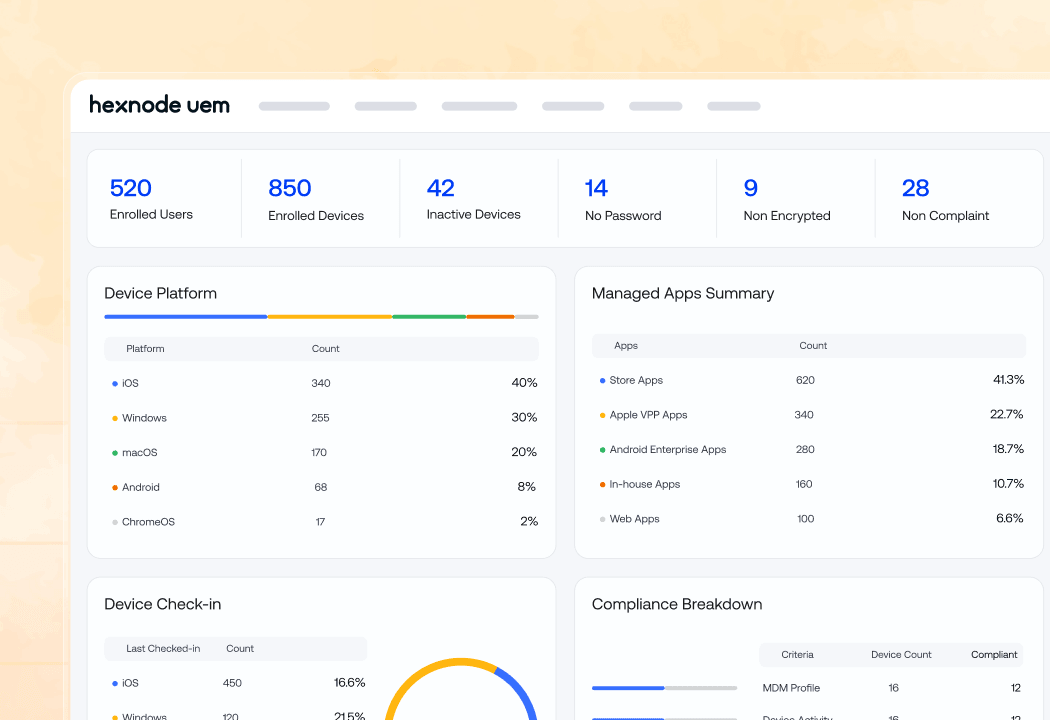Click the MDM Profile progress bar
Screen dimensions: 1050x720
(664, 688)
